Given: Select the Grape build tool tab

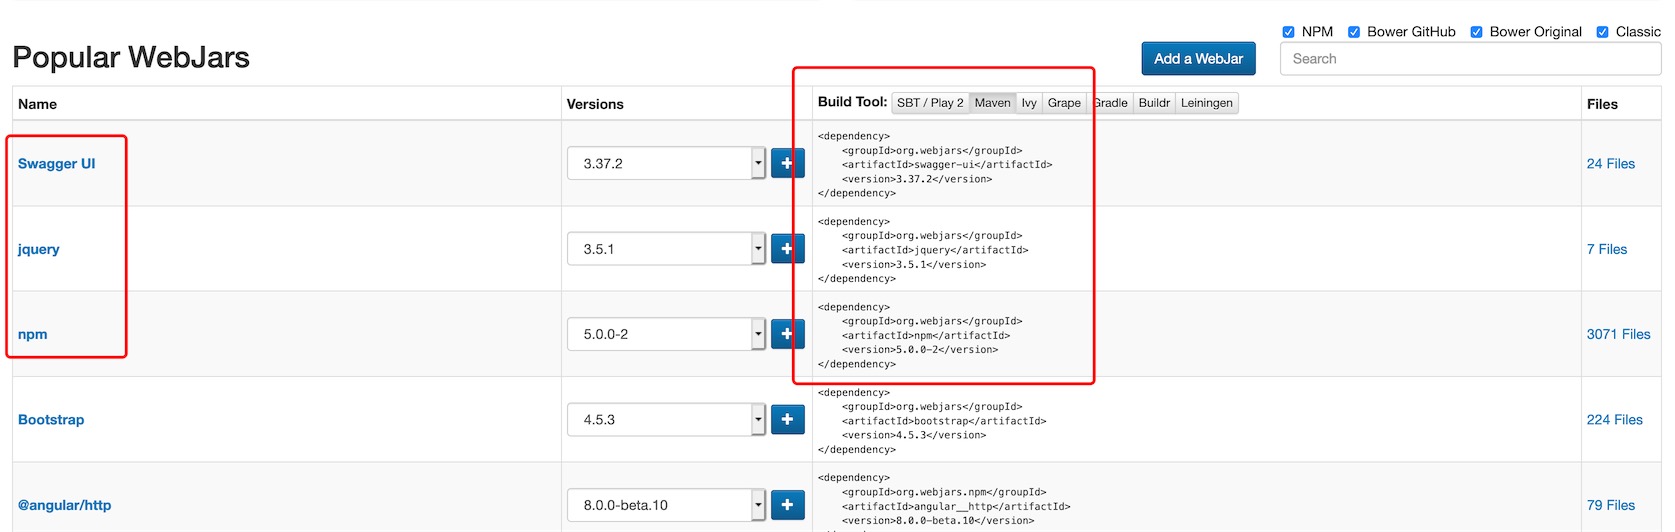Looking at the screenshot, I should coord(1064,103).
